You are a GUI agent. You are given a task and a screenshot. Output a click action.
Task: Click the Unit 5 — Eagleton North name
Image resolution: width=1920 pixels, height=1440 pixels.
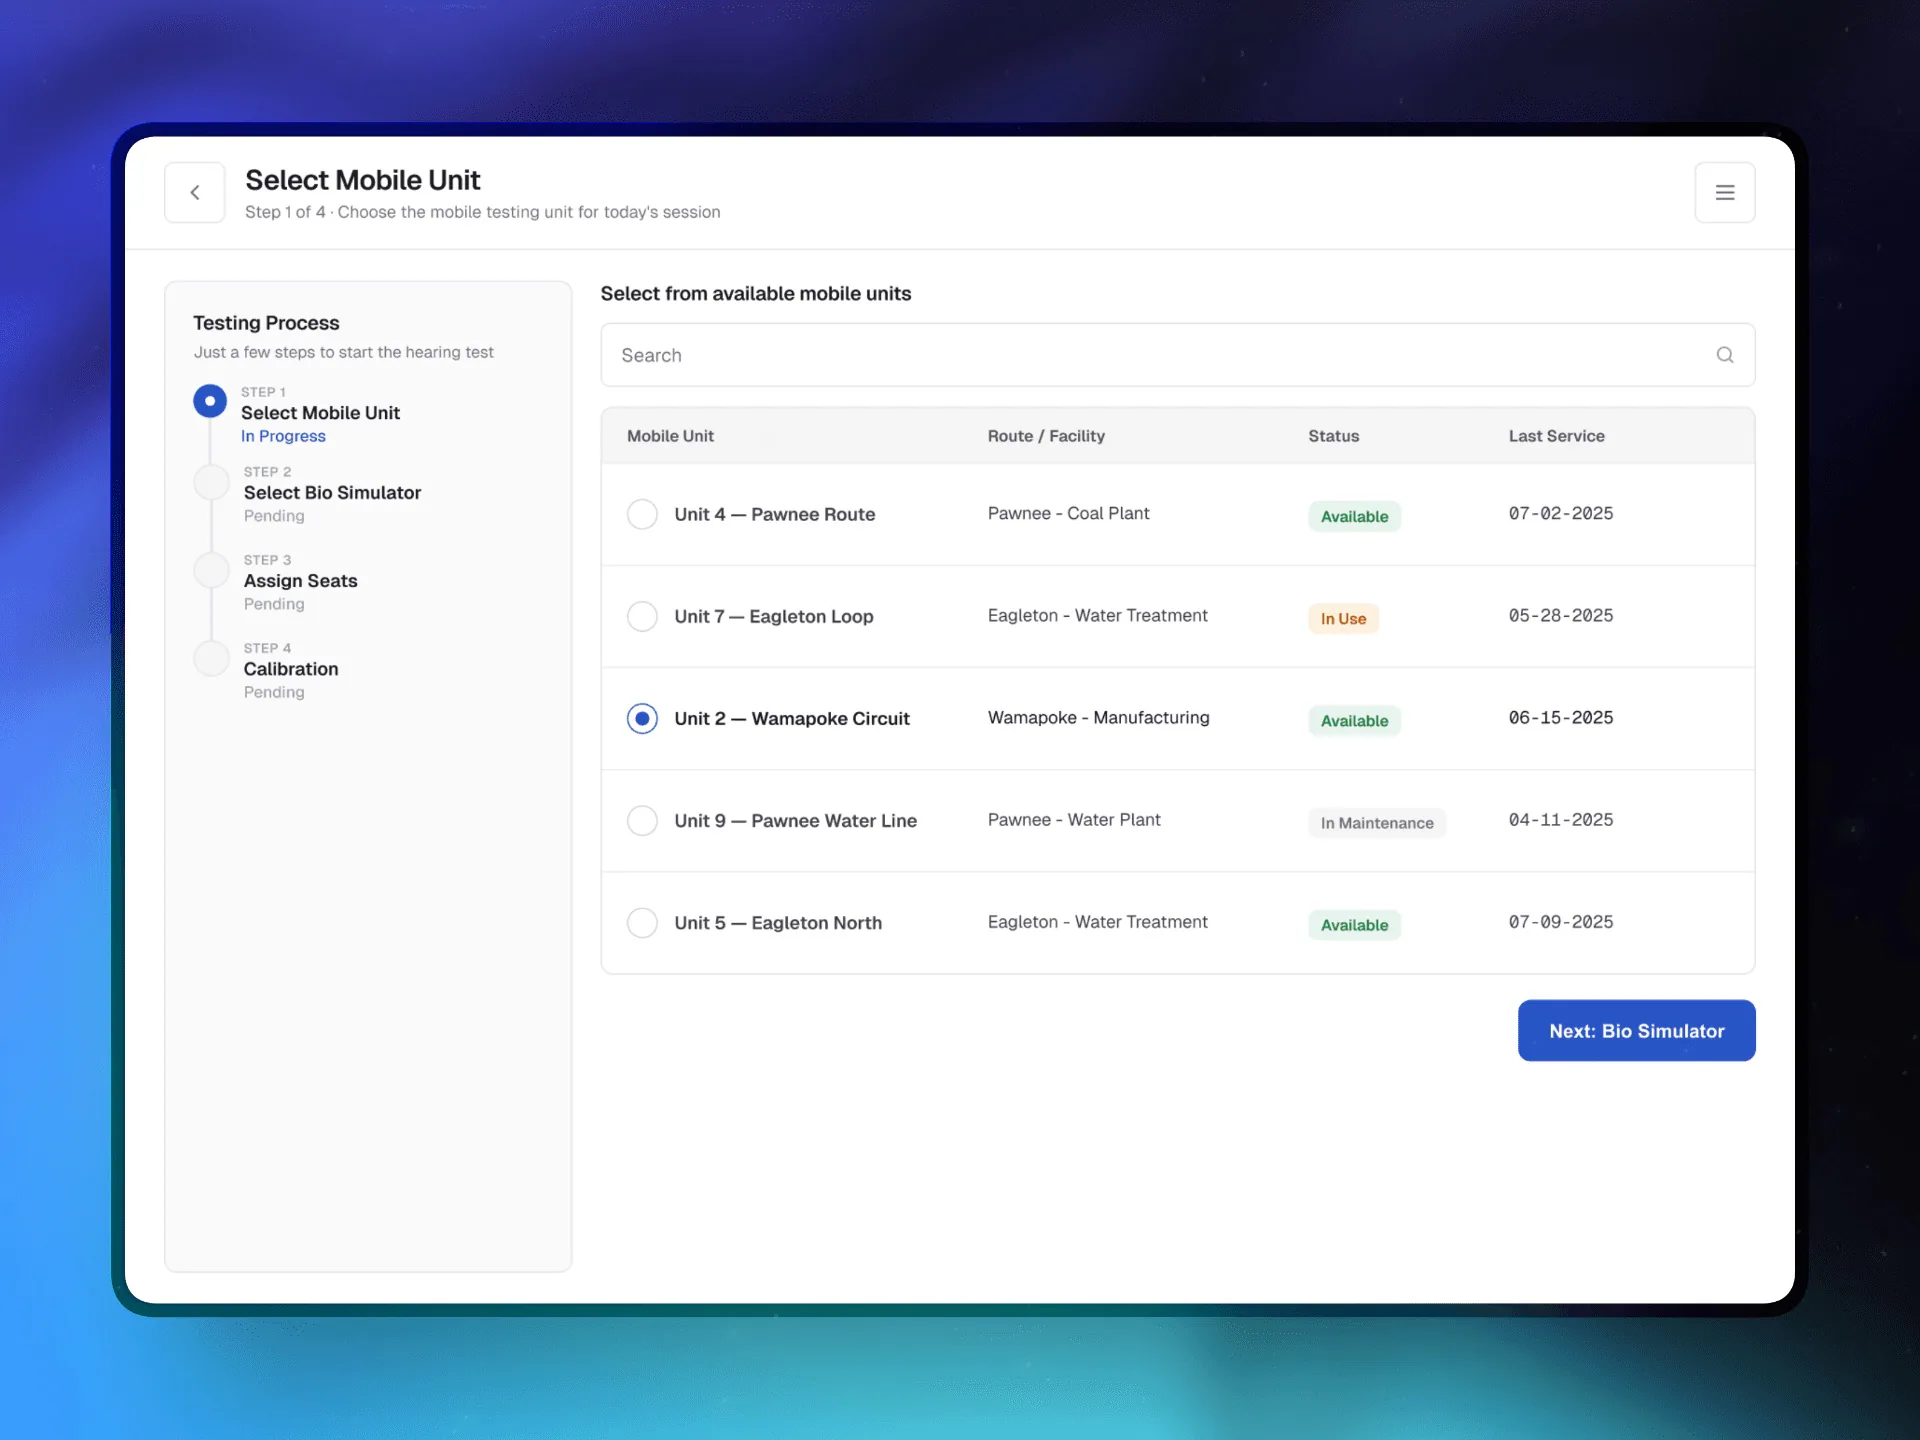pos(778,922)
